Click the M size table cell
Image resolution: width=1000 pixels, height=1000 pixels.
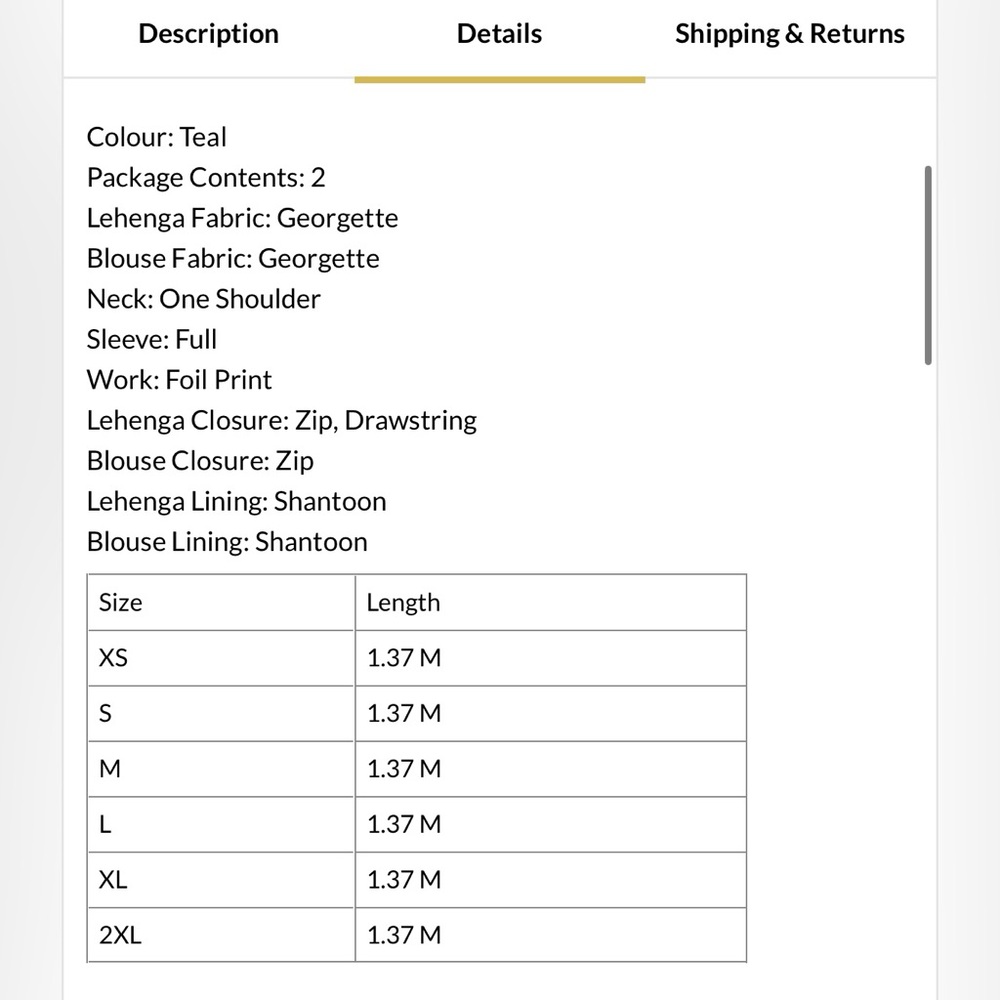(x=221, y=769)
